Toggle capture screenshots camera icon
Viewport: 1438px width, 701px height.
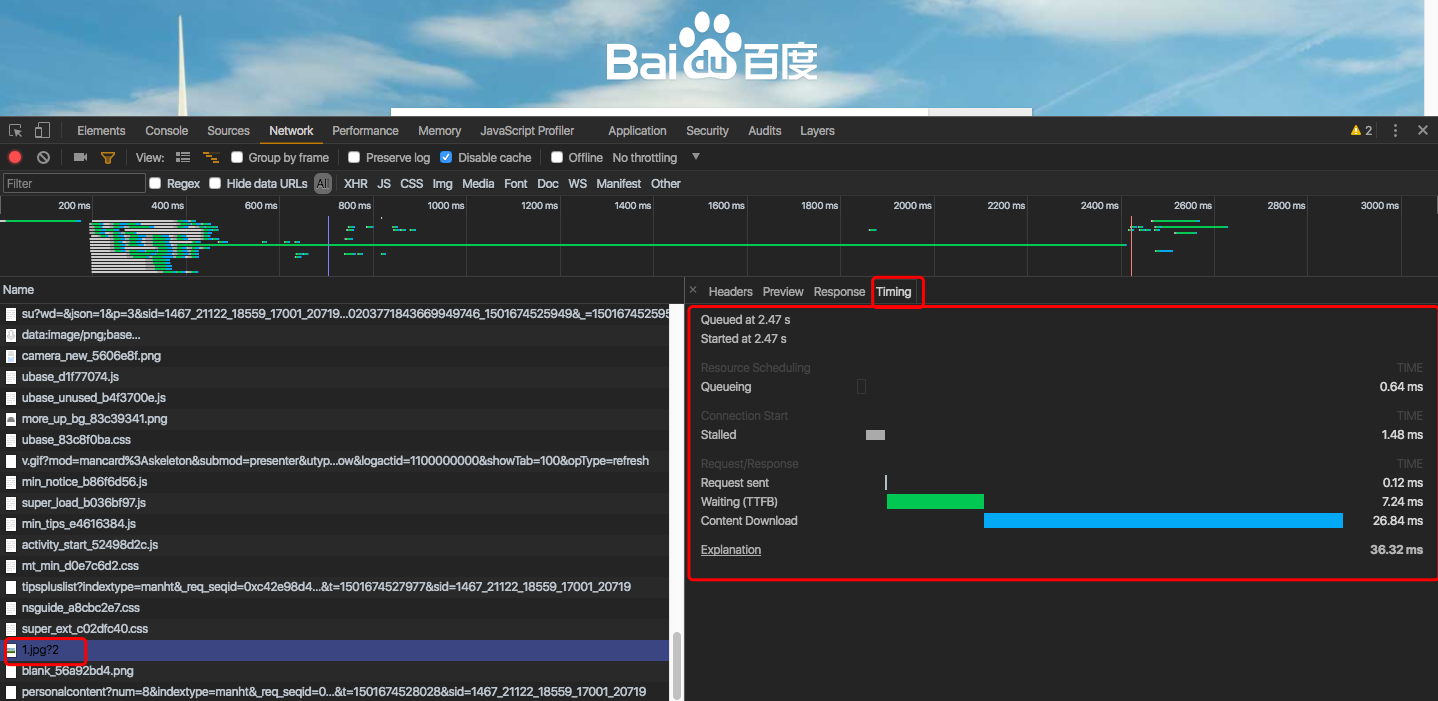pyautogui.click(x=81, y=157)
